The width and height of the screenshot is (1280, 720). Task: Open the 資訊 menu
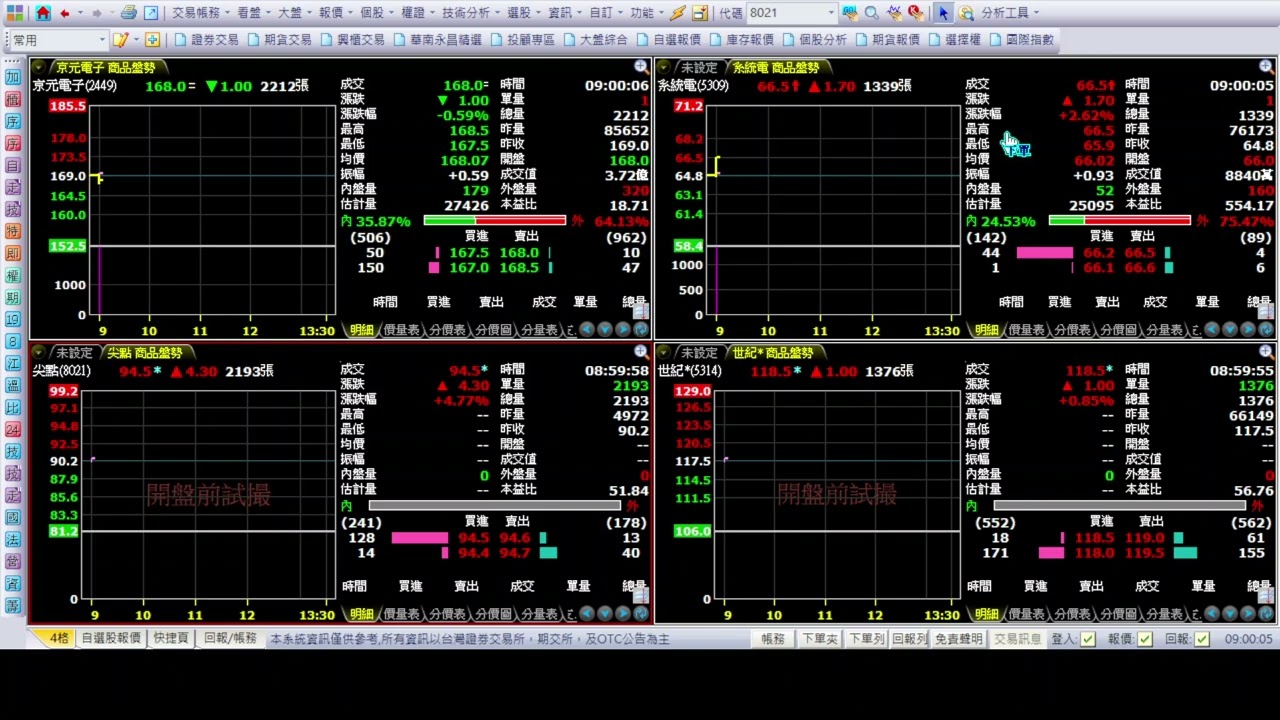565,13
